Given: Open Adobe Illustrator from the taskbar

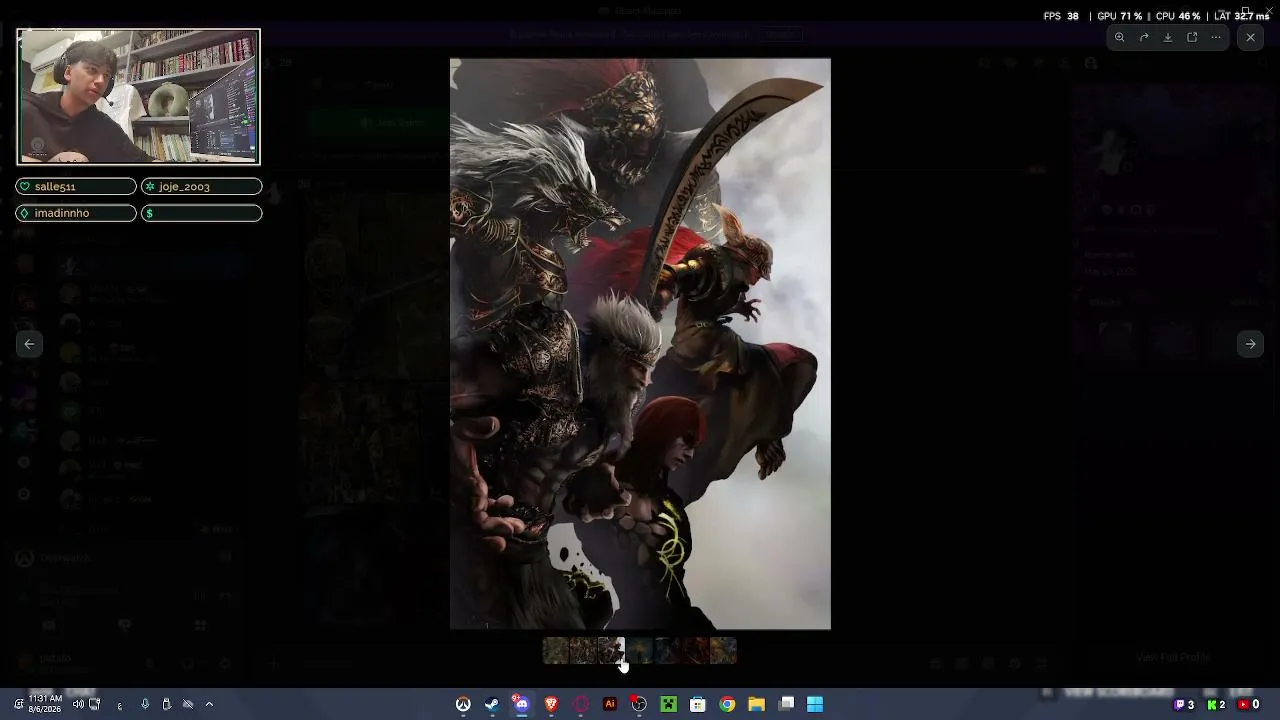Looking at the screenshot, I should coord(610,704).
